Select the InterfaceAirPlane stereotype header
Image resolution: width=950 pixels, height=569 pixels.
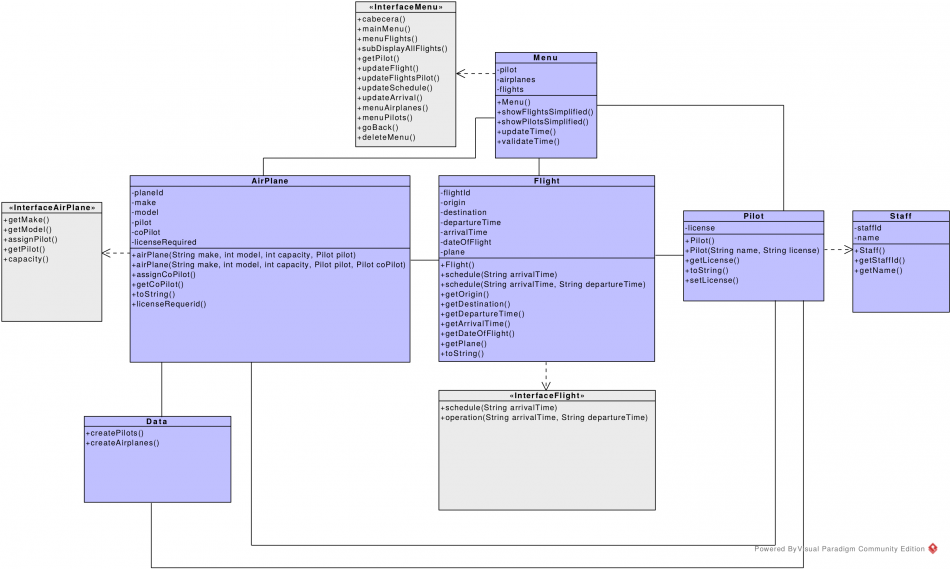coord(52,207)
